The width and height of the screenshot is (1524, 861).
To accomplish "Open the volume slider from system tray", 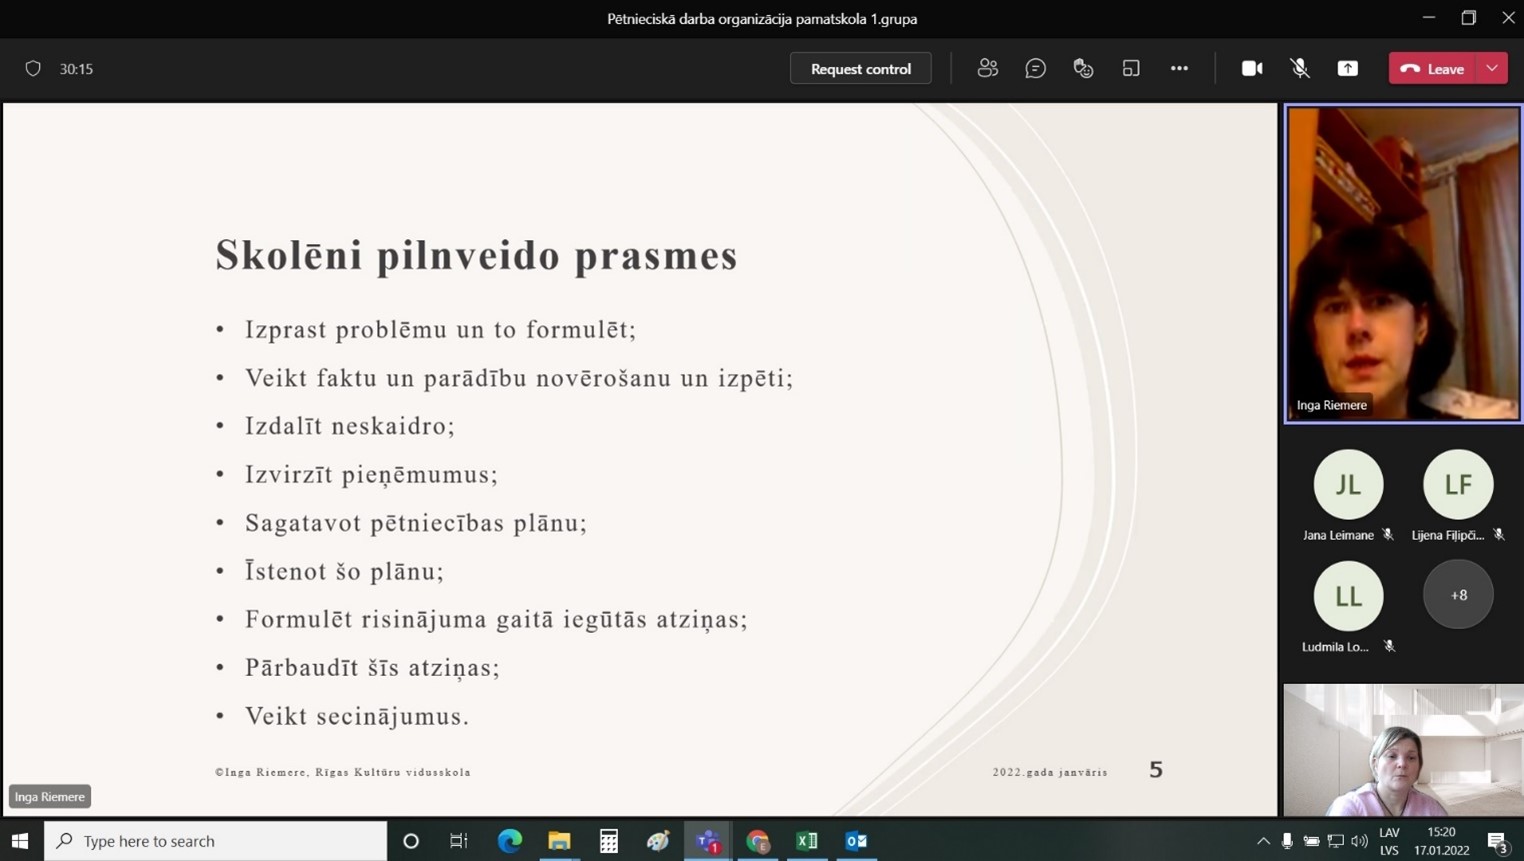I will pyautogui.click(x=1358, y=841).
